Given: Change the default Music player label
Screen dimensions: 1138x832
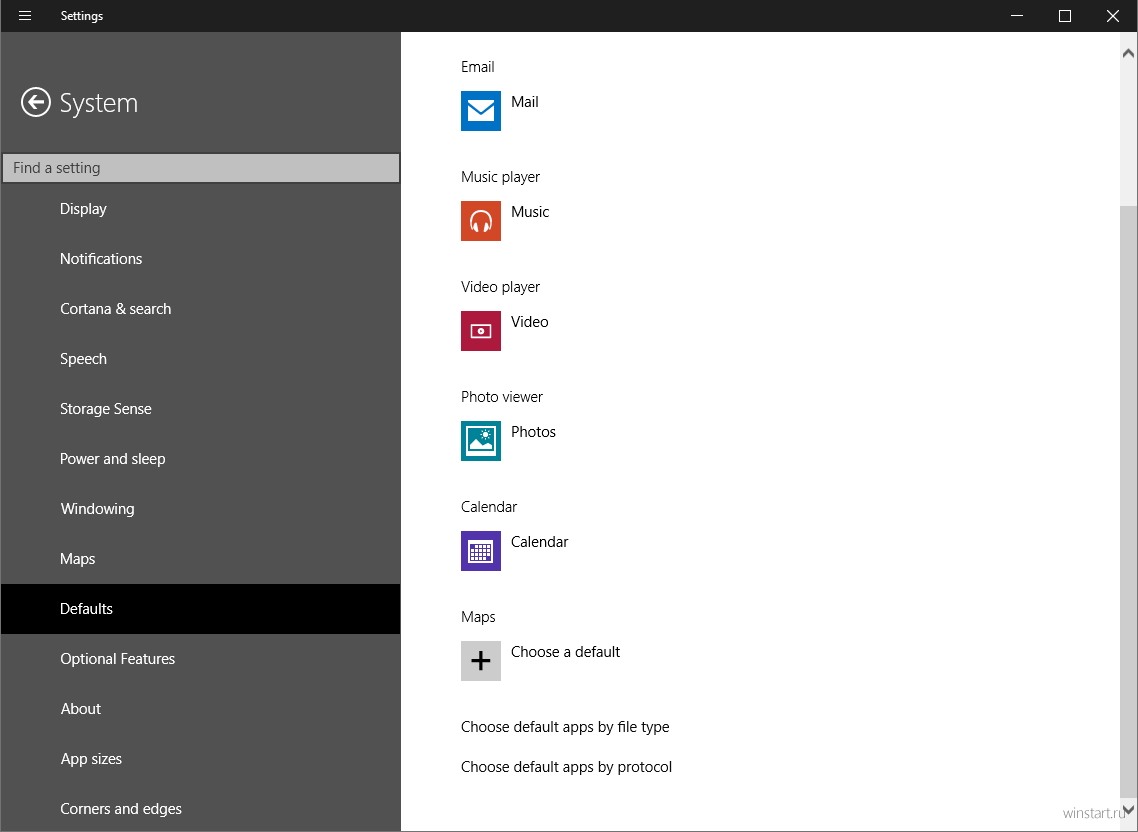Looking at the screenshot, I should click(x=530, y=211).
